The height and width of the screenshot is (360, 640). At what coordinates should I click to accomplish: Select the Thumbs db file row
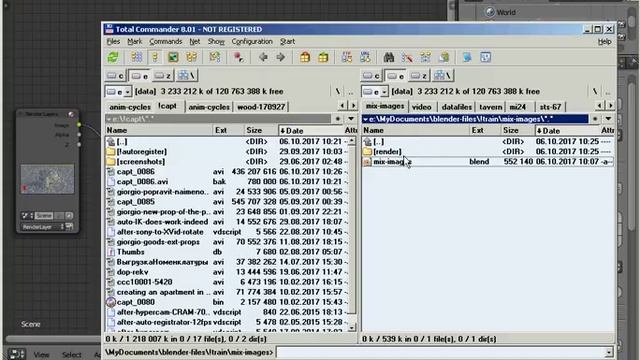point(227,252)
